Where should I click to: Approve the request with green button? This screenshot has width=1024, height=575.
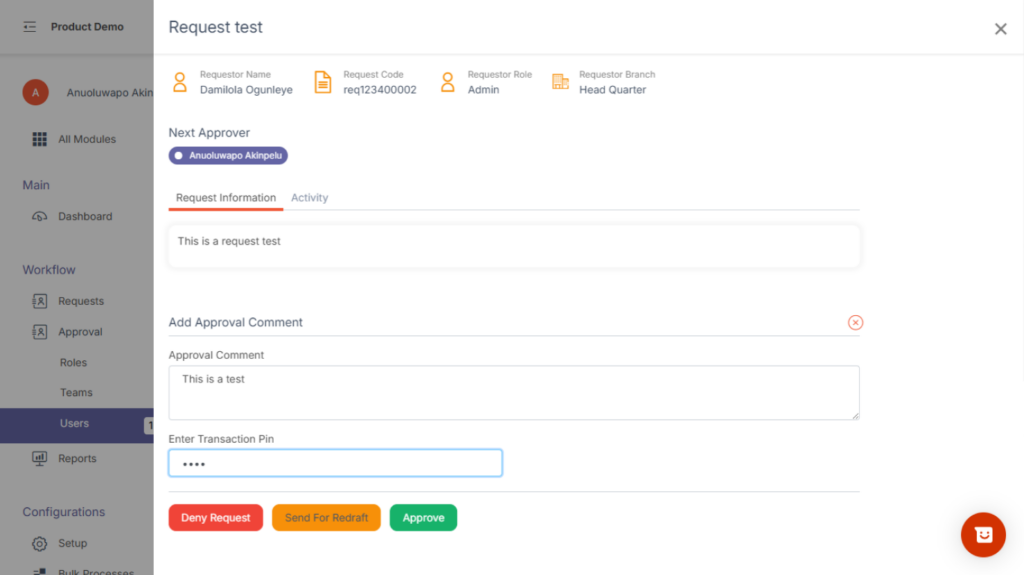tap(423, 518)
